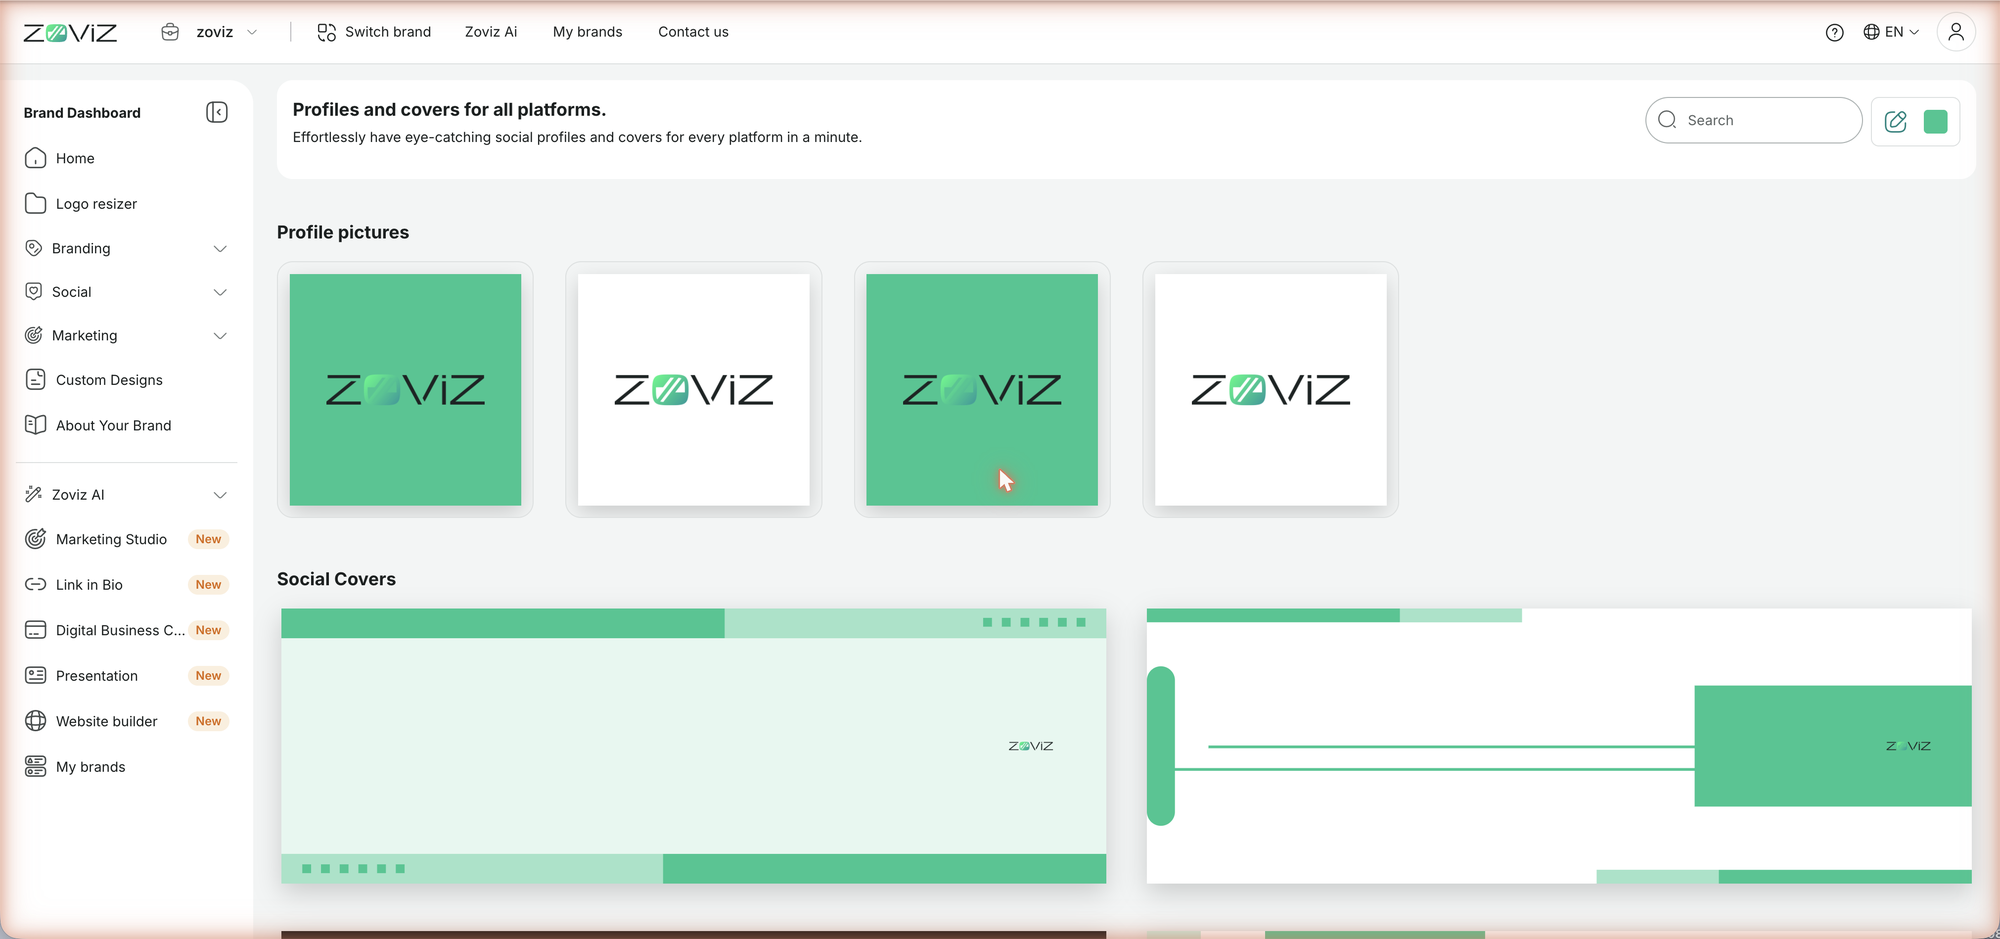Click the Marketing Studio target icon
The height and width of the screenshot is (939, 2000).
(35, 539)
